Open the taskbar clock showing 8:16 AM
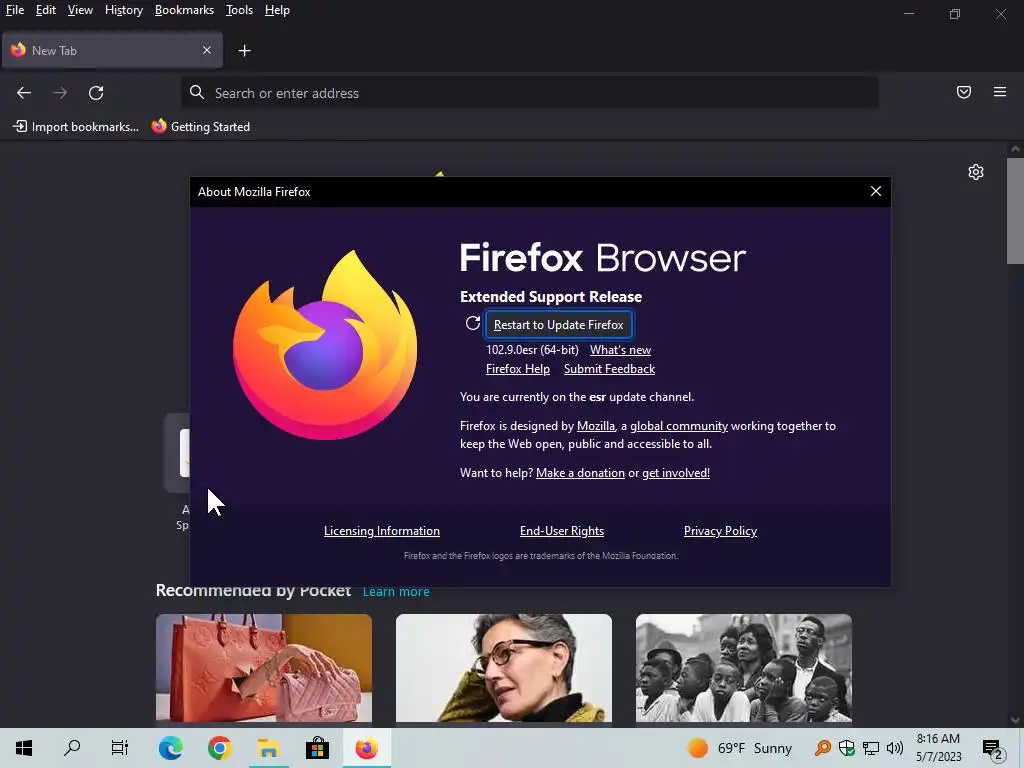 pyautogui.click(x=938, y=748)
